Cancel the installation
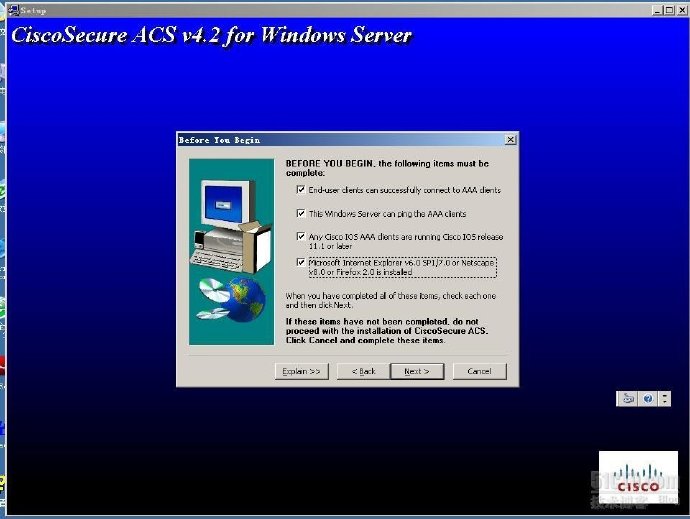This screenshot has height=519, width=690. [x=480, y=371]
